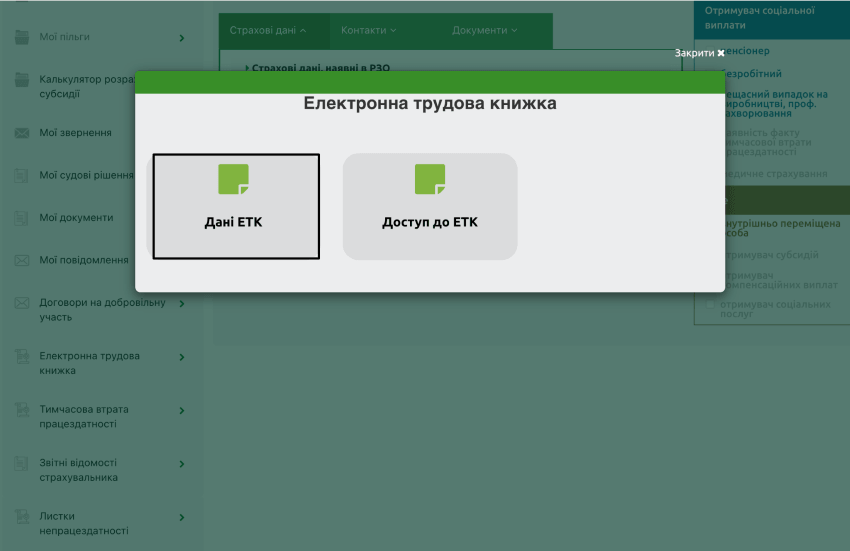This screenshot has width=850, height=551.
Task: Click the Договори на добровільну участь envelope icon
Action: coord(22,303)
